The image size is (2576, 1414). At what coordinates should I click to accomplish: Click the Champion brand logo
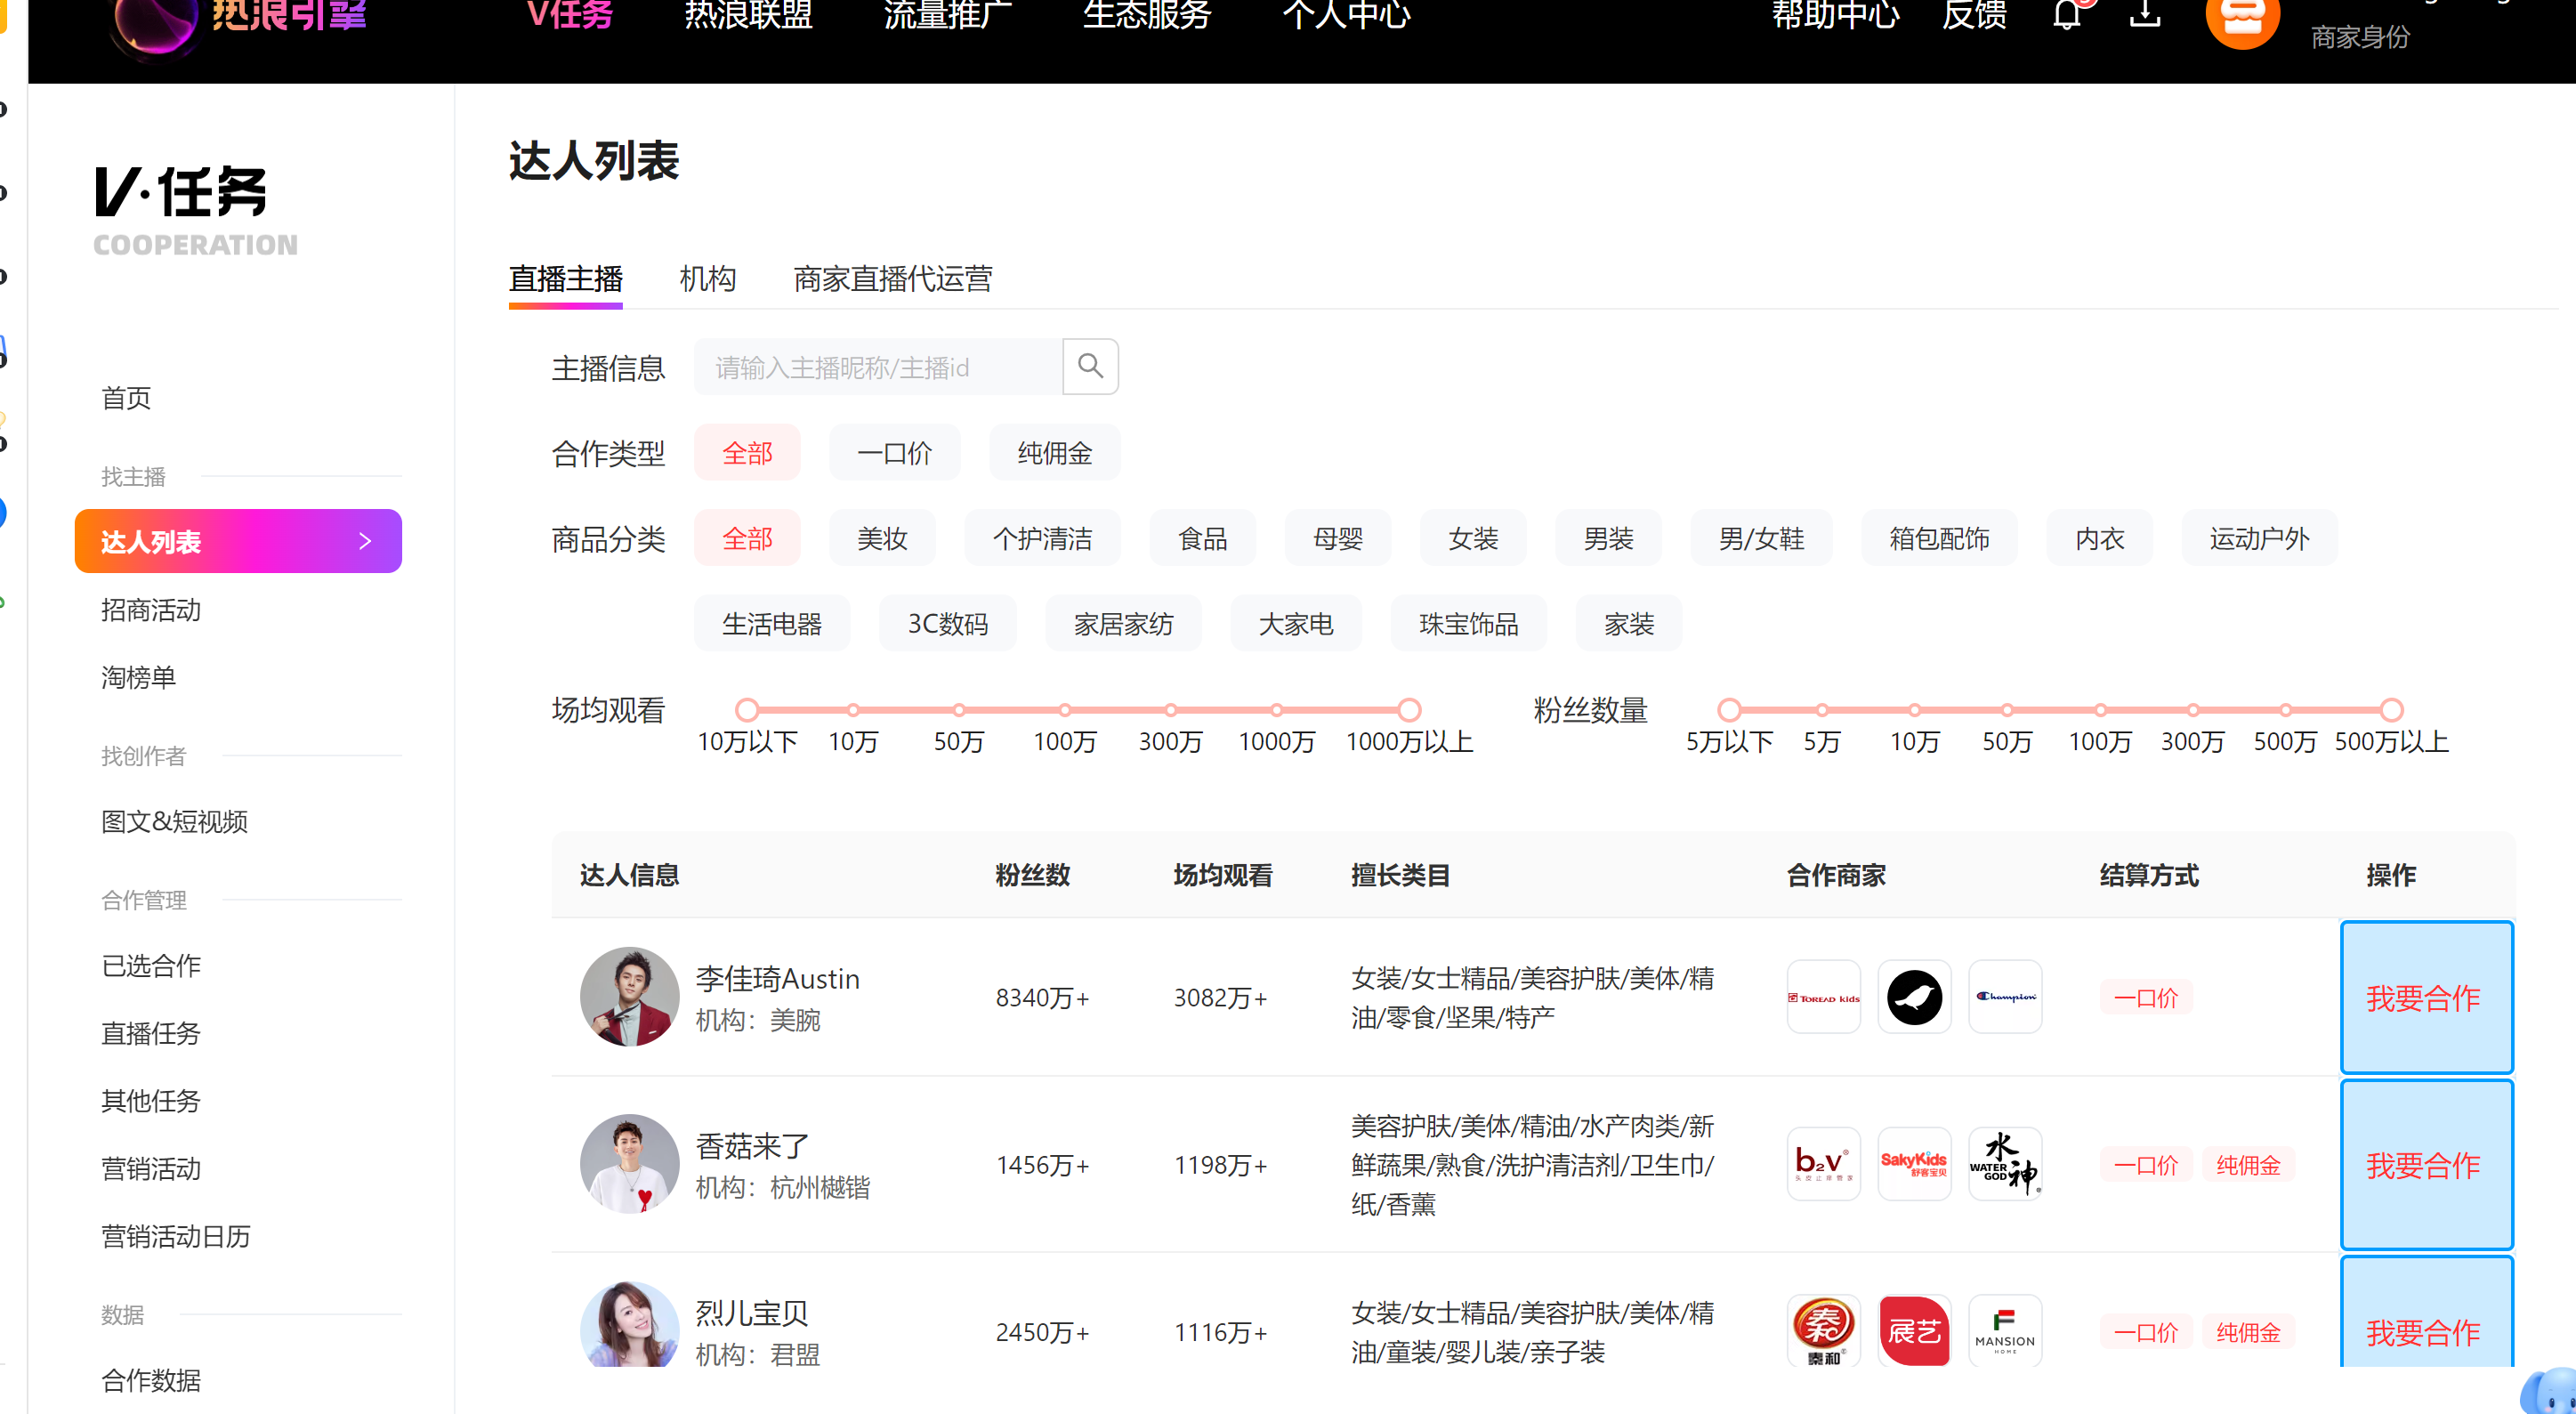click(2005, 997)
